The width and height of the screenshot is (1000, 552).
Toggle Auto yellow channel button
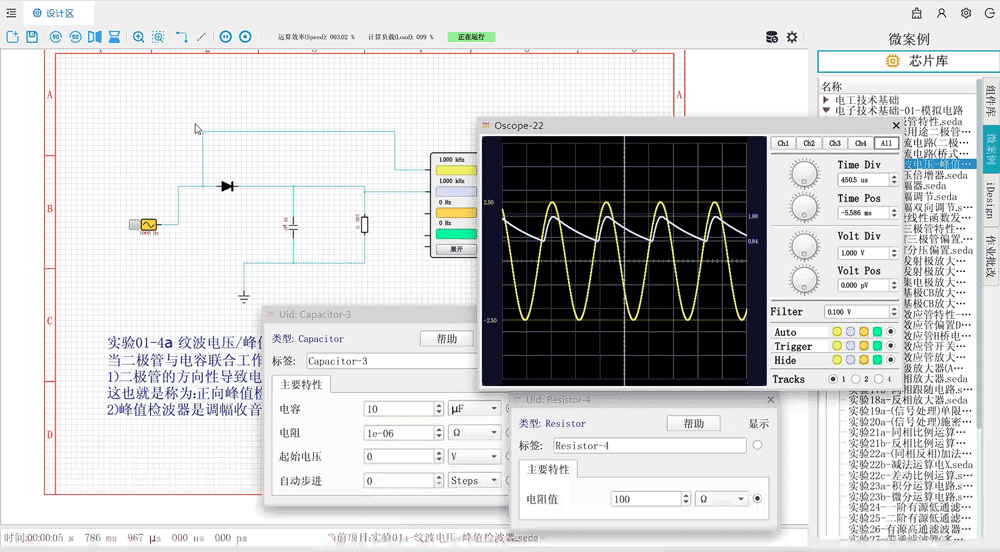pyautogui.click(x=837, y=331)
